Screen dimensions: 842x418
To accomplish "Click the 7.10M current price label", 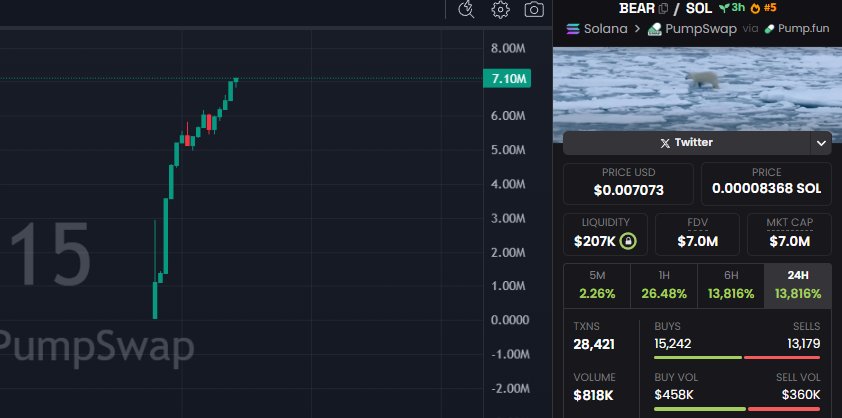I will [507, 79].
